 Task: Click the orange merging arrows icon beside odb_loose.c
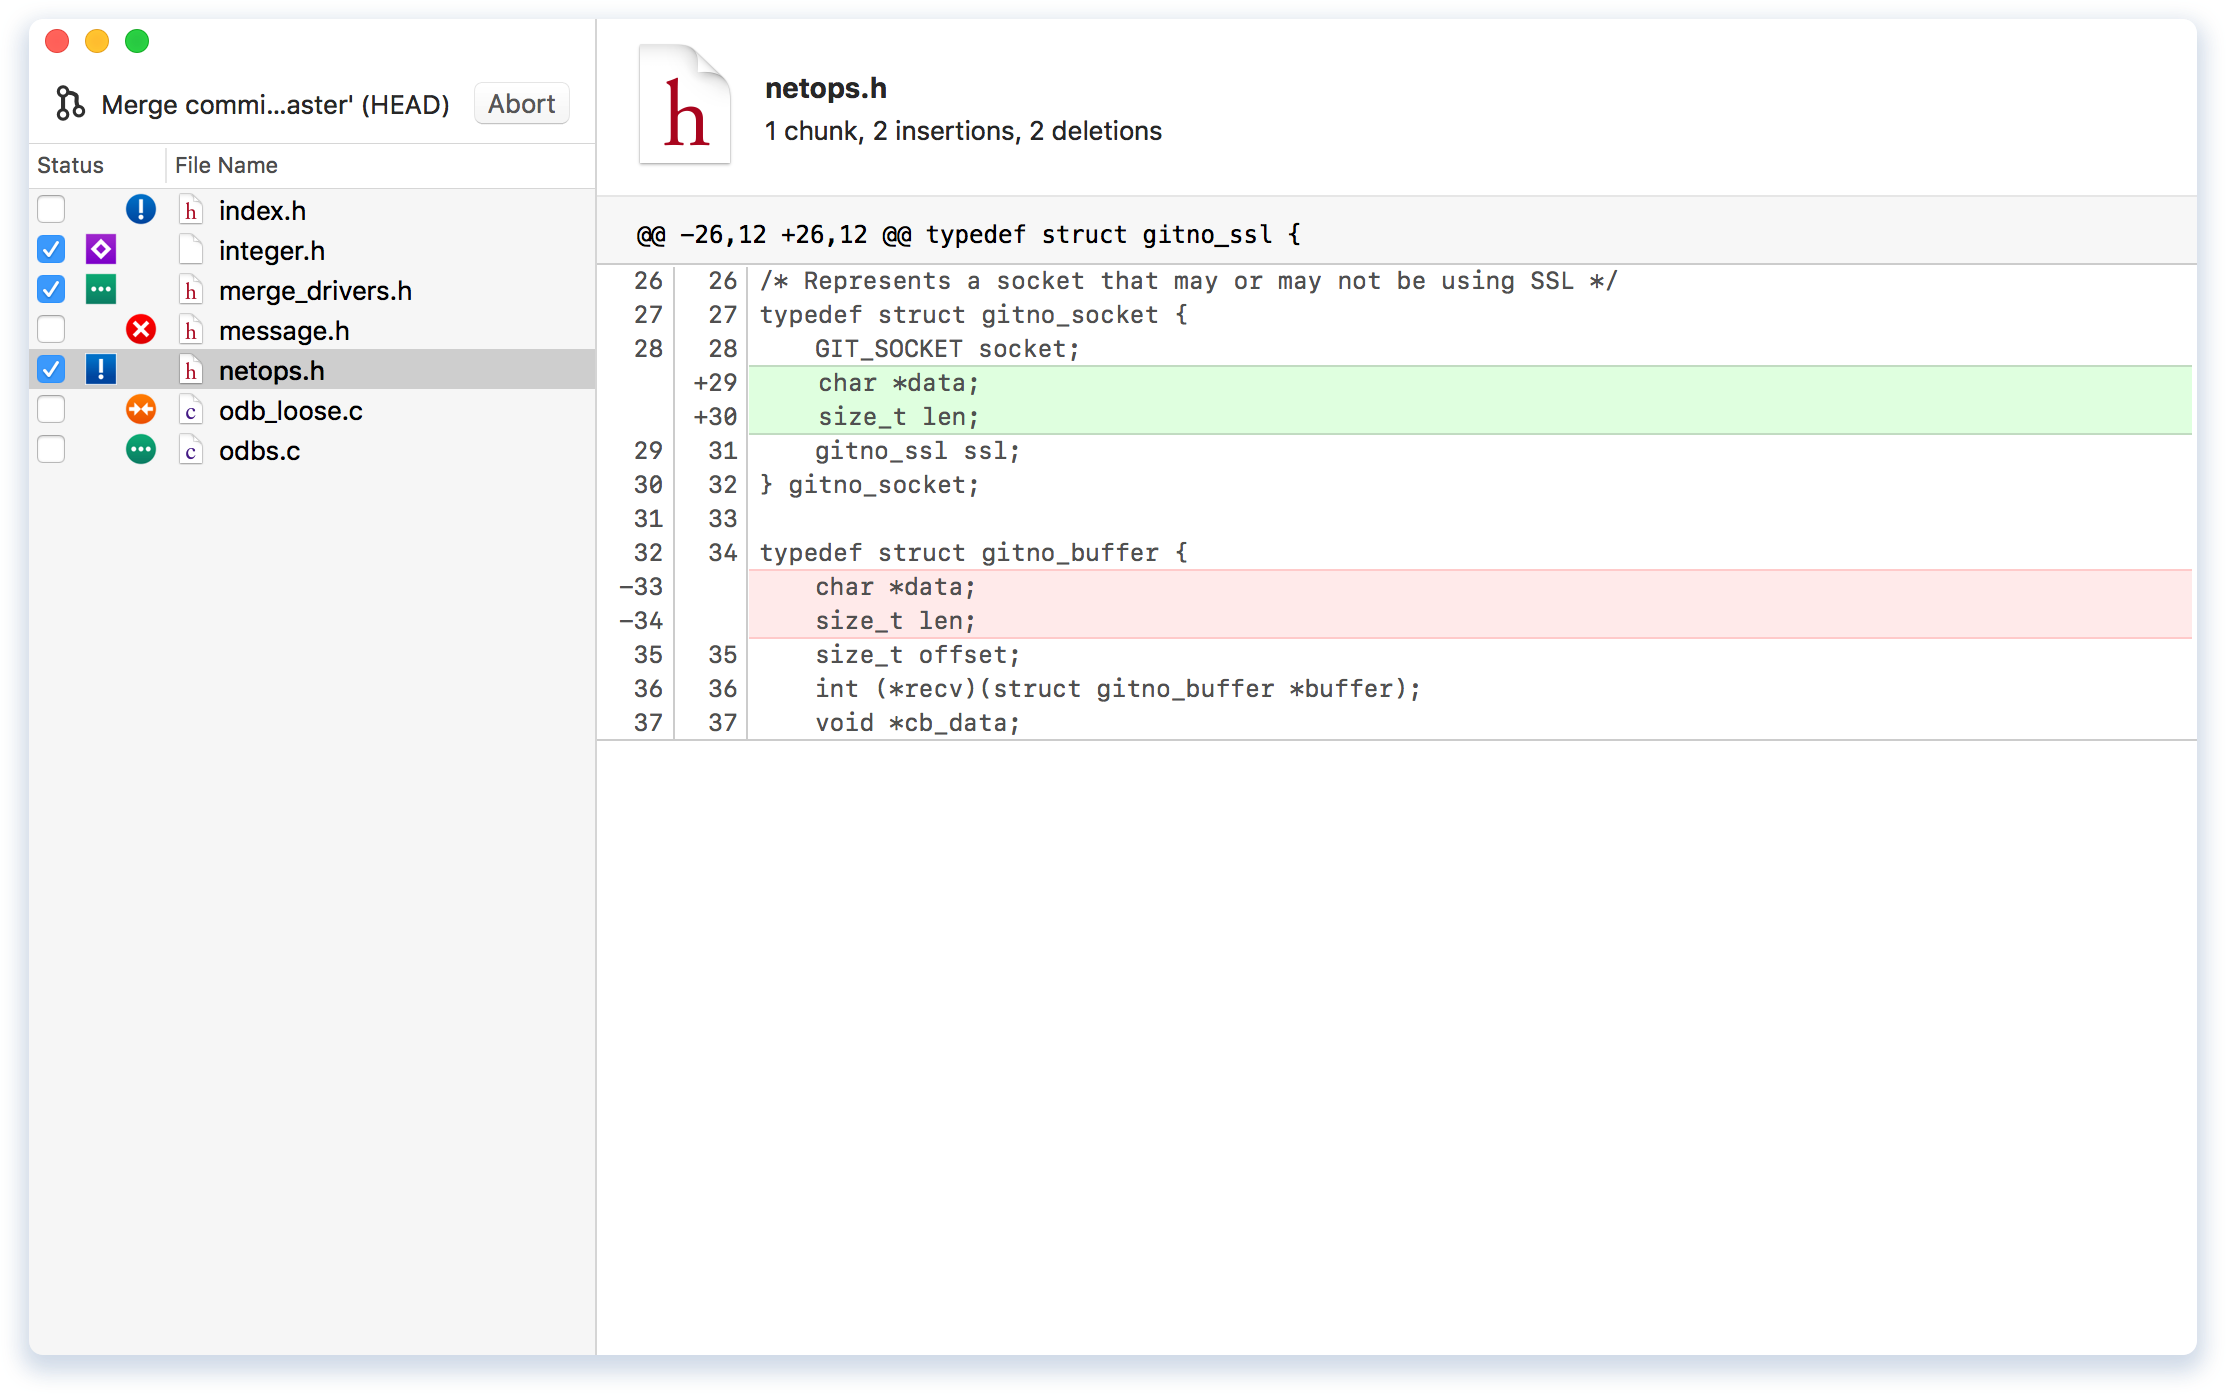coord(141,410)
